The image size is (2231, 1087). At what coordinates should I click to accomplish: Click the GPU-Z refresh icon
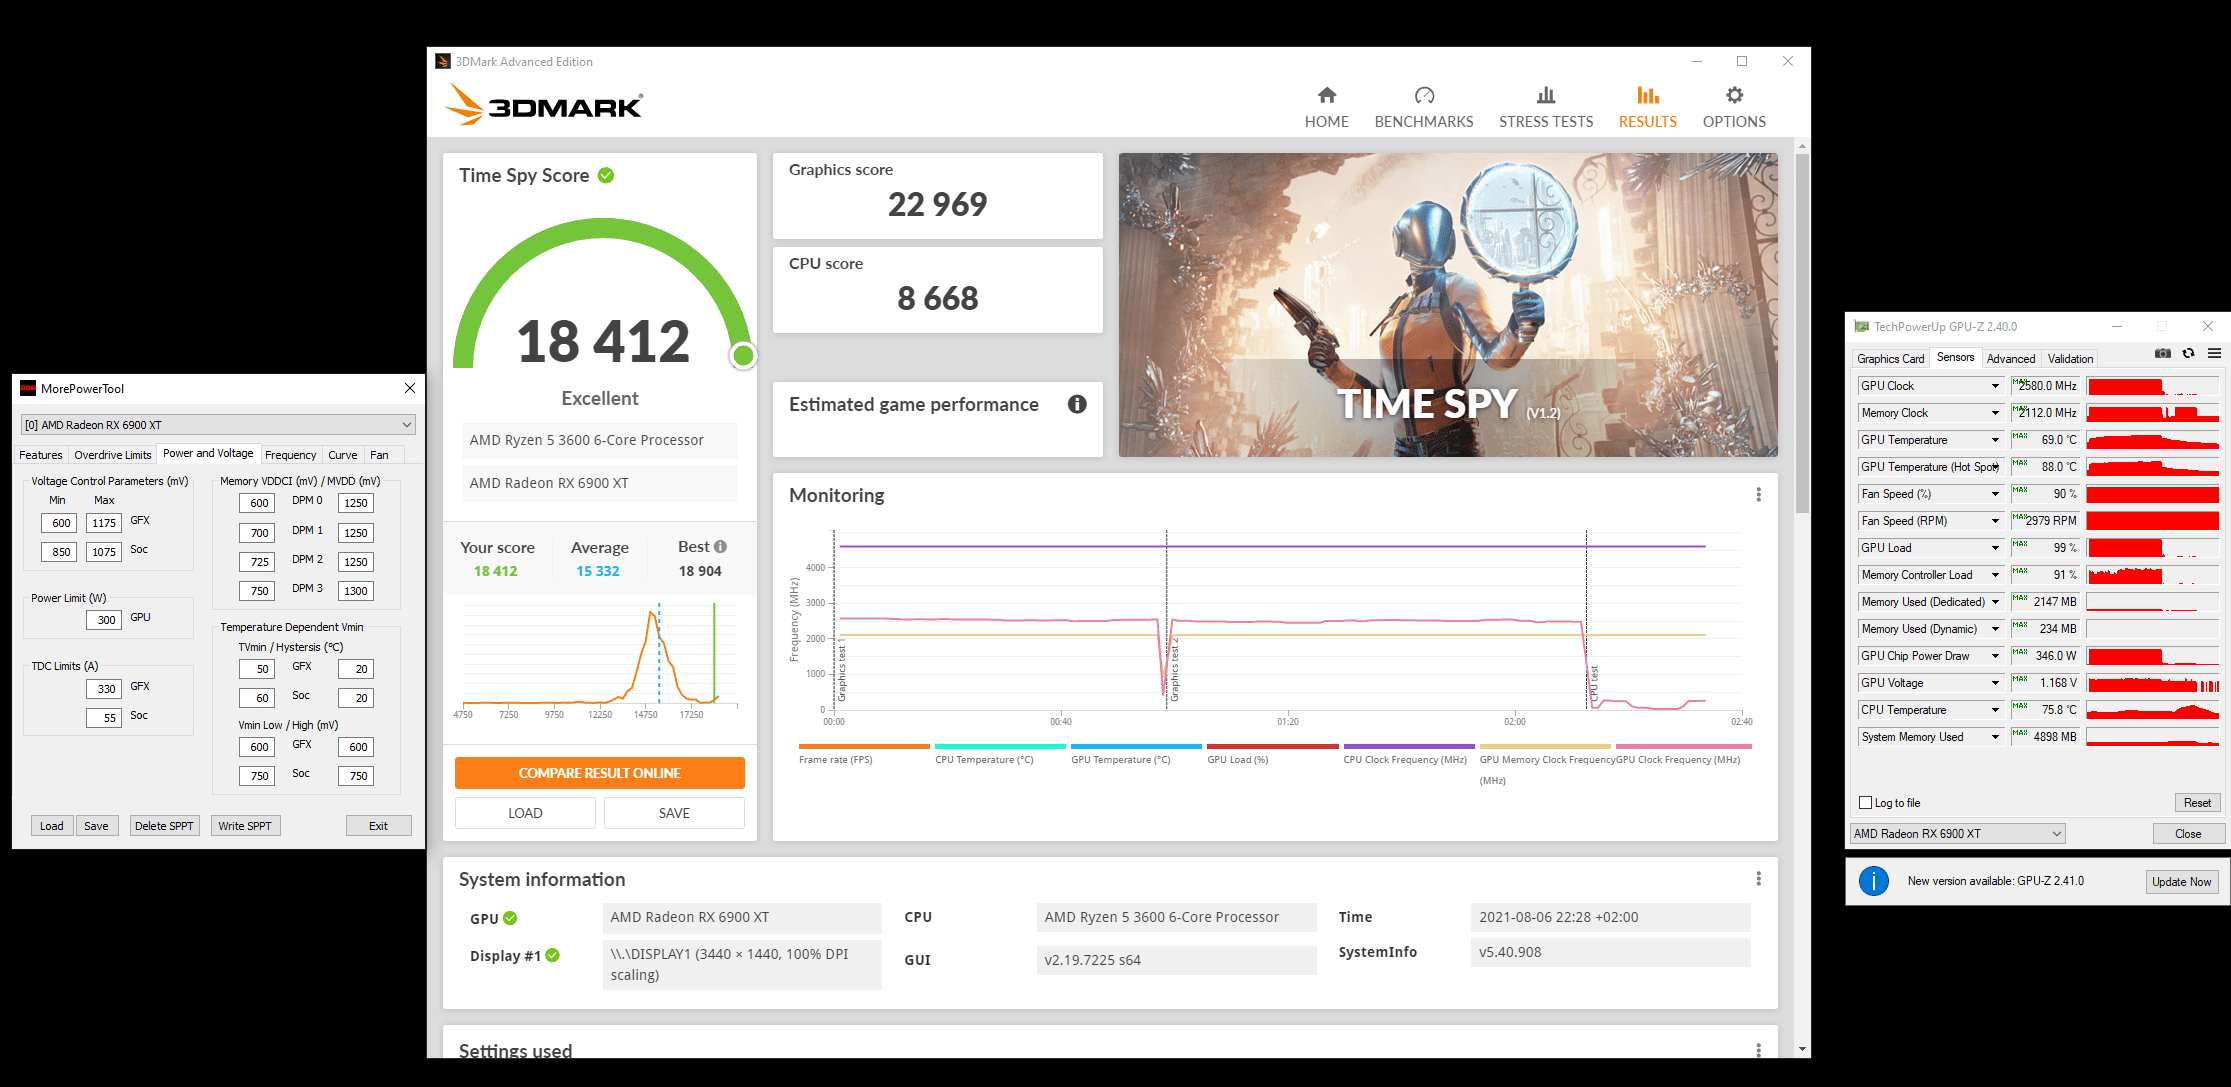(x=2188, y=354)
